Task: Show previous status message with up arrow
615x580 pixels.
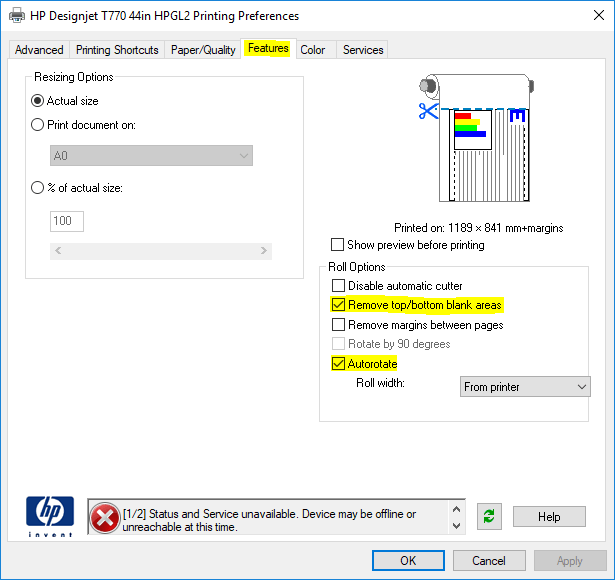Action: 457,509
